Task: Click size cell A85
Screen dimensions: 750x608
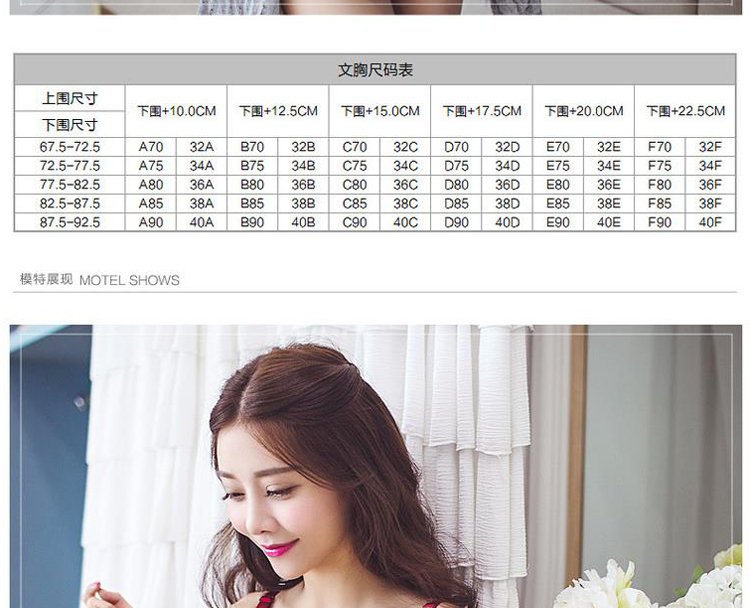Action: [x=151, y=204]
